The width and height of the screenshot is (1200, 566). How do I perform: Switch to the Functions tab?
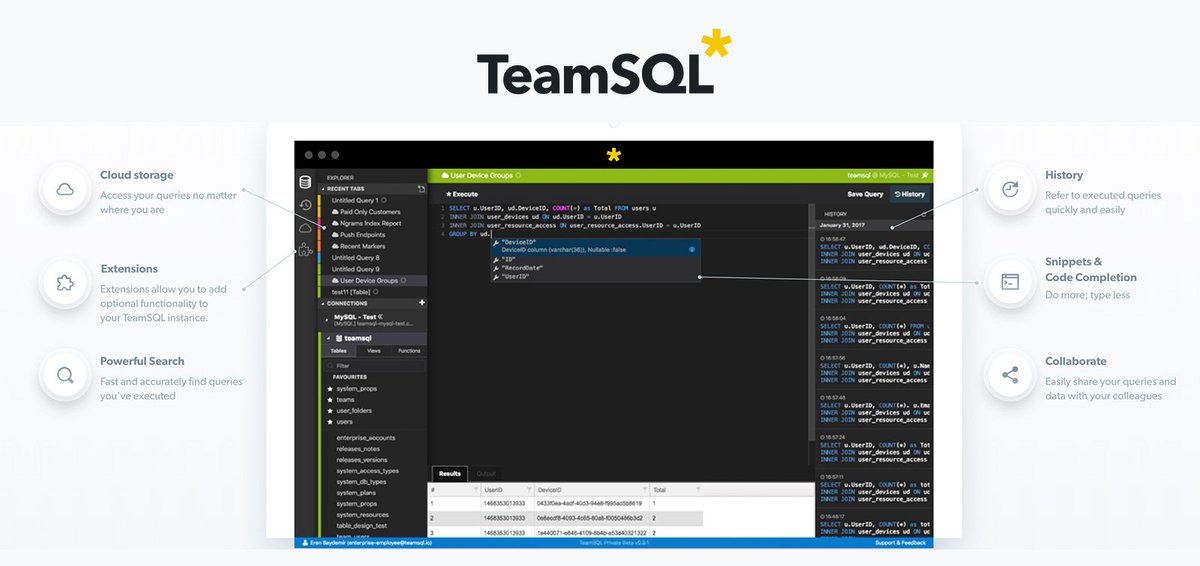tap(409, 351)
